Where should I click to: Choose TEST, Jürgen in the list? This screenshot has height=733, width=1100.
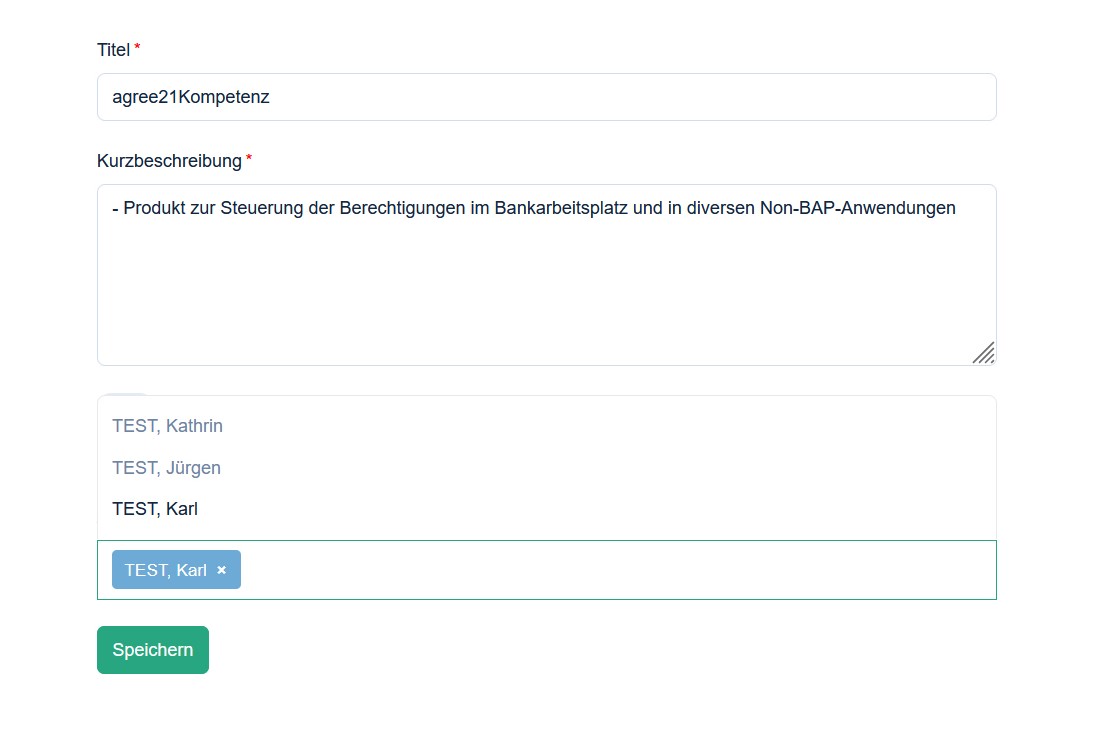coord(546,468)
